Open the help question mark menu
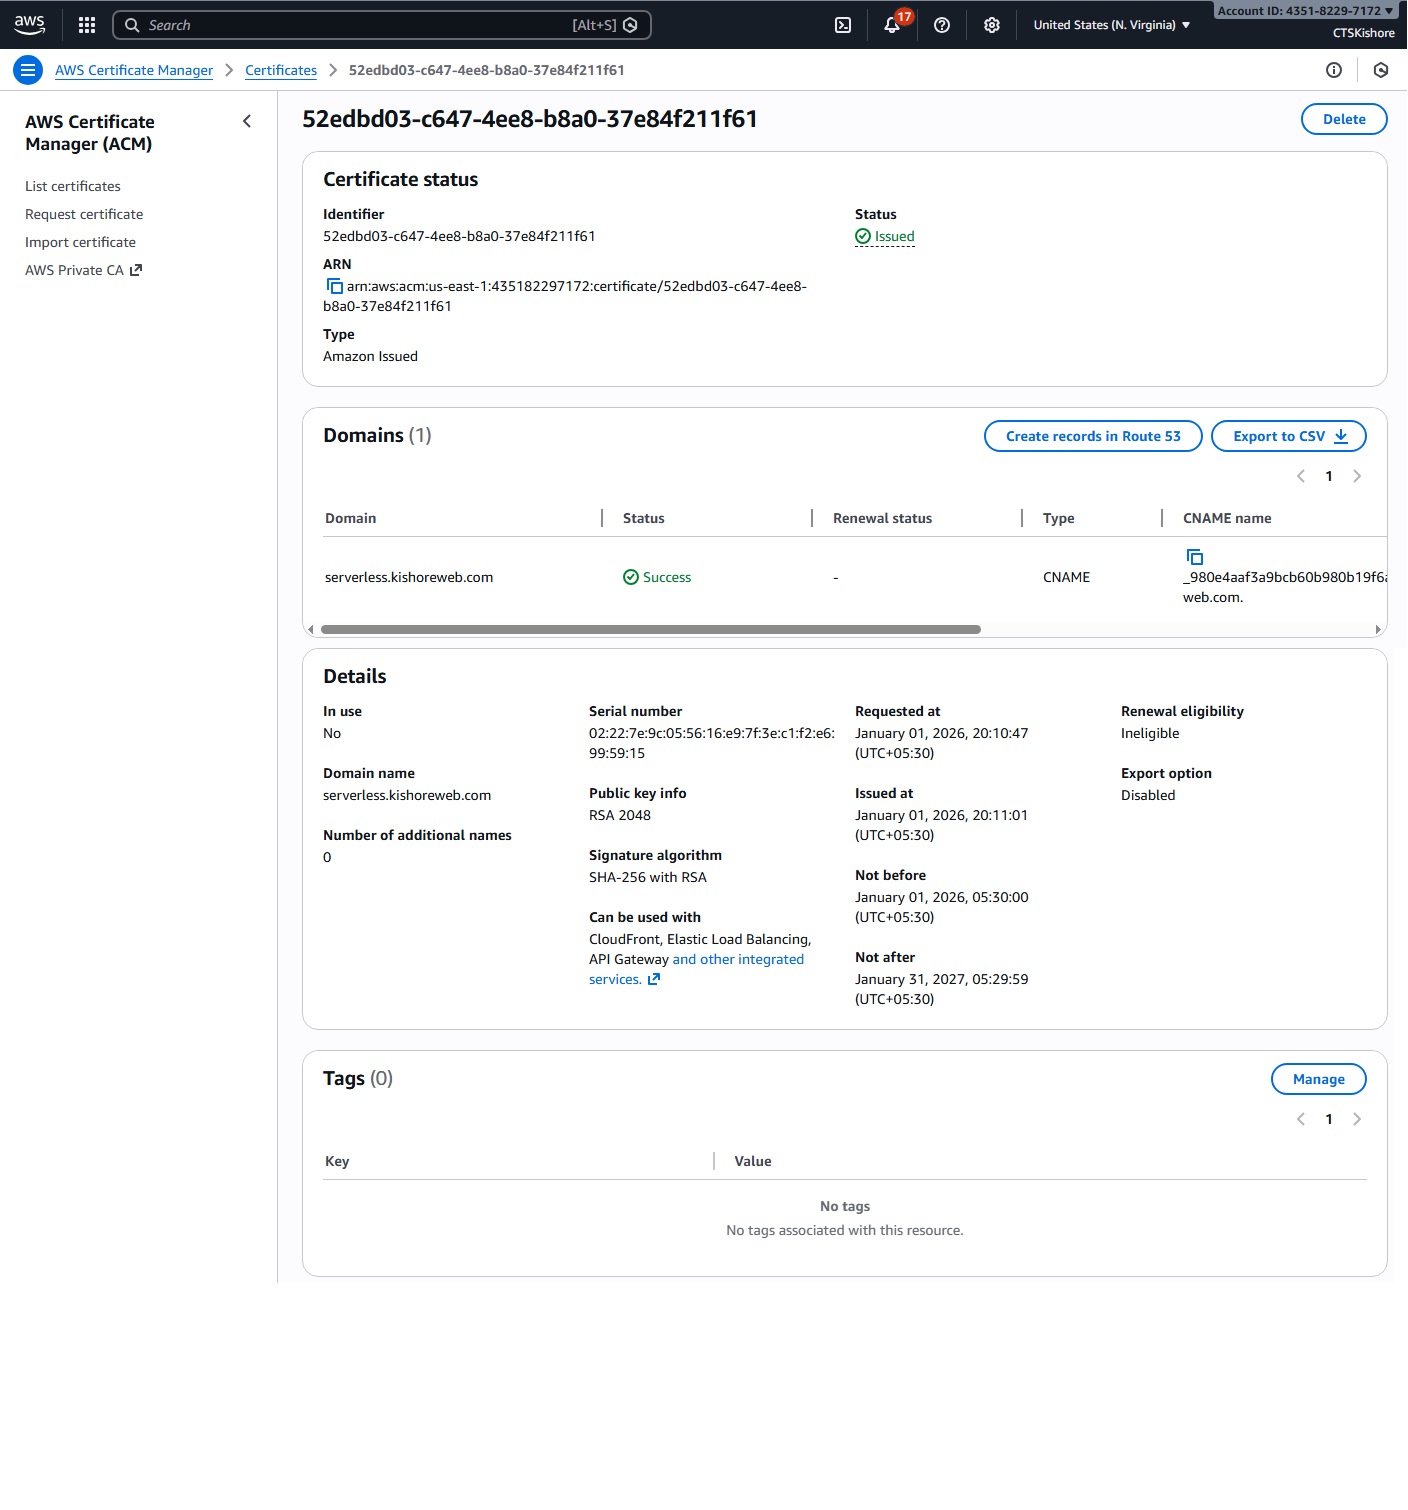The width and height of the screenshot is (1408, 1510). 942,25
